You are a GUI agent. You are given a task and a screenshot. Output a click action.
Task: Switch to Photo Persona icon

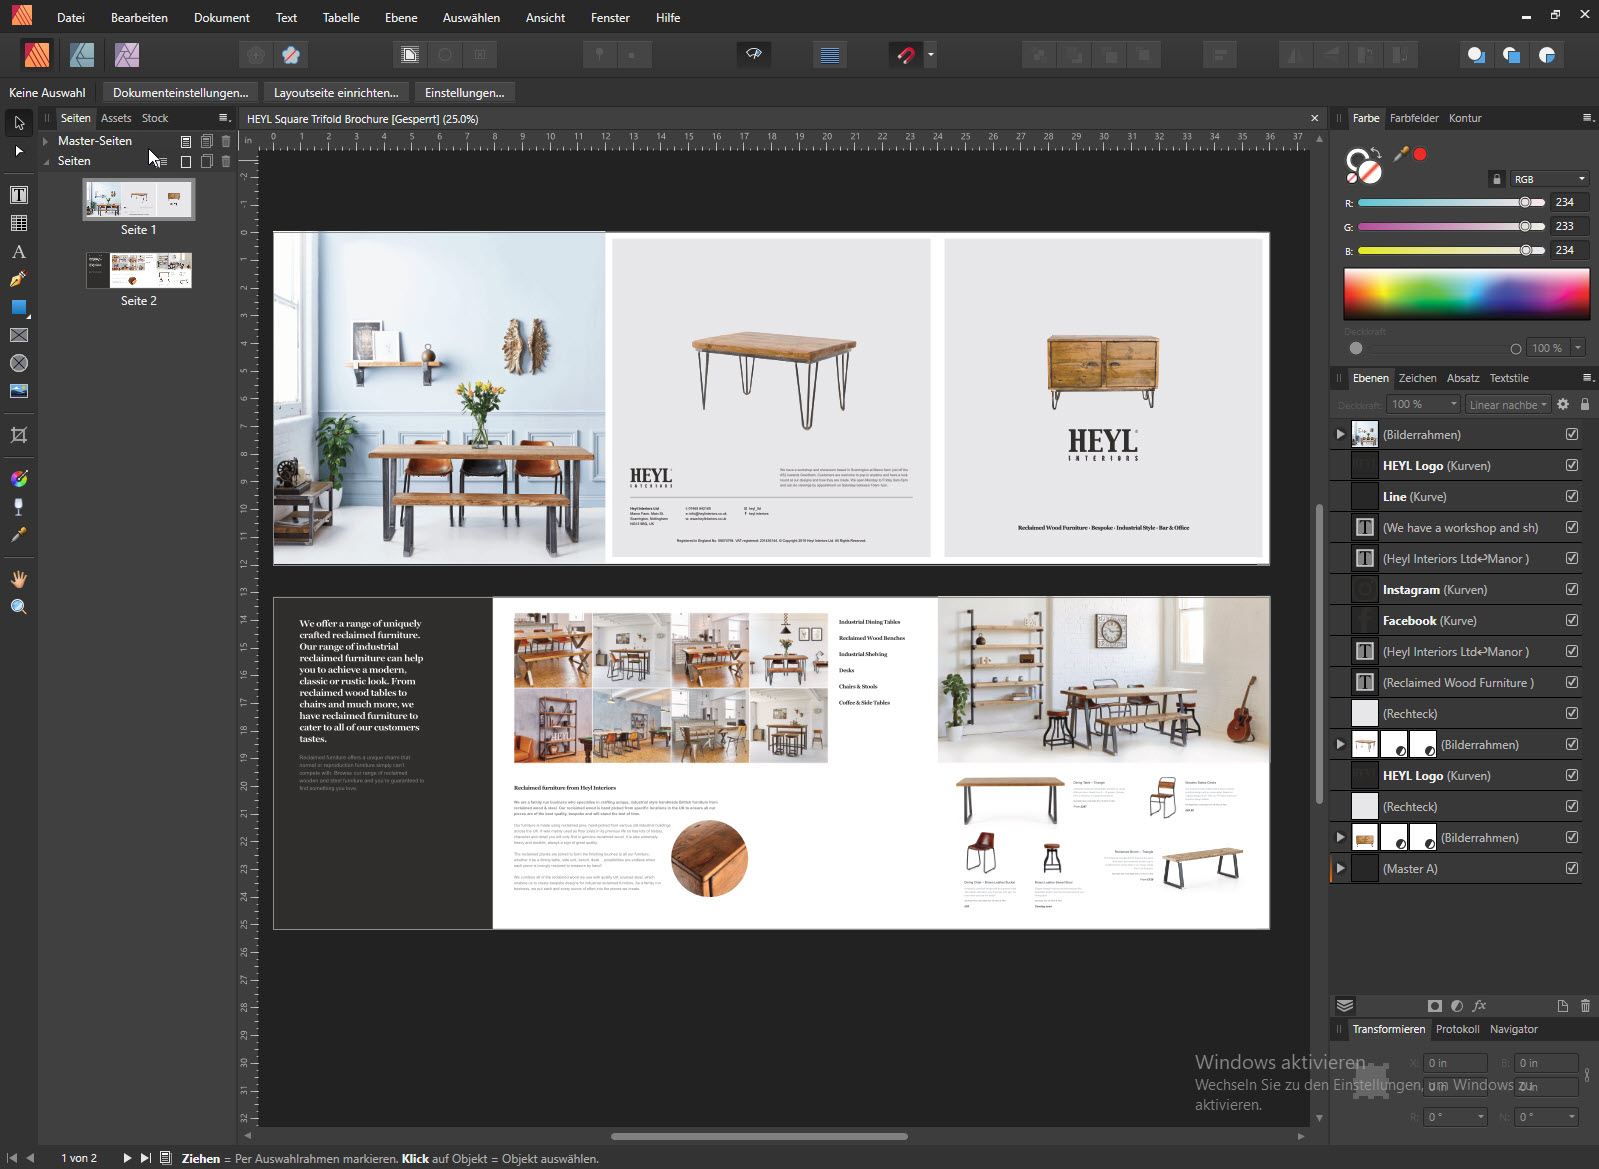(x=127, y=55)
